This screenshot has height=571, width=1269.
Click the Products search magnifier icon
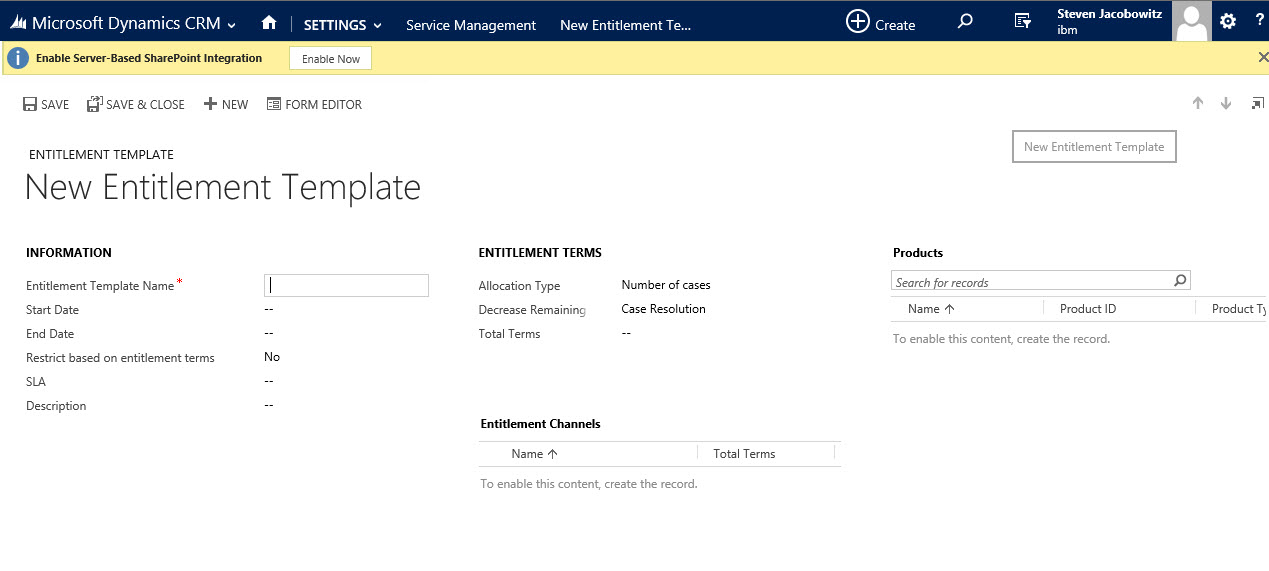[1180, 281]
